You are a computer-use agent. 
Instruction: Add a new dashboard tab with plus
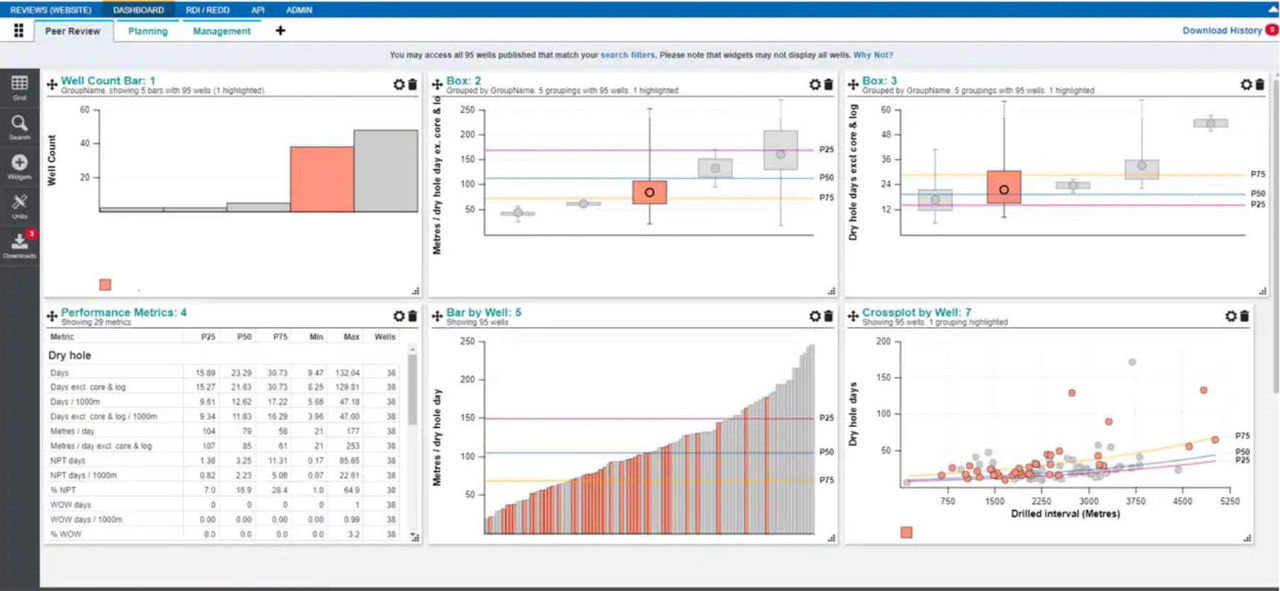[x=280, y=31]
